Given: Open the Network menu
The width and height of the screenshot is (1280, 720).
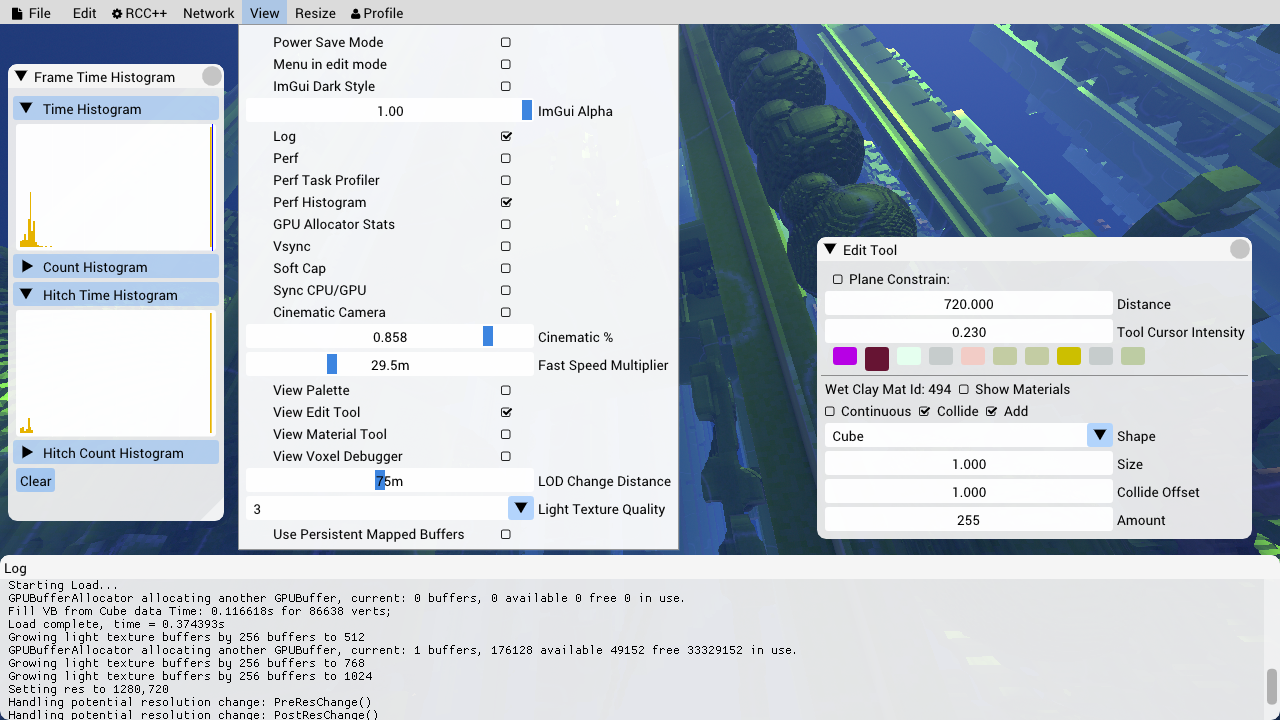Looking at the screenshot, I should pos(209,13).
